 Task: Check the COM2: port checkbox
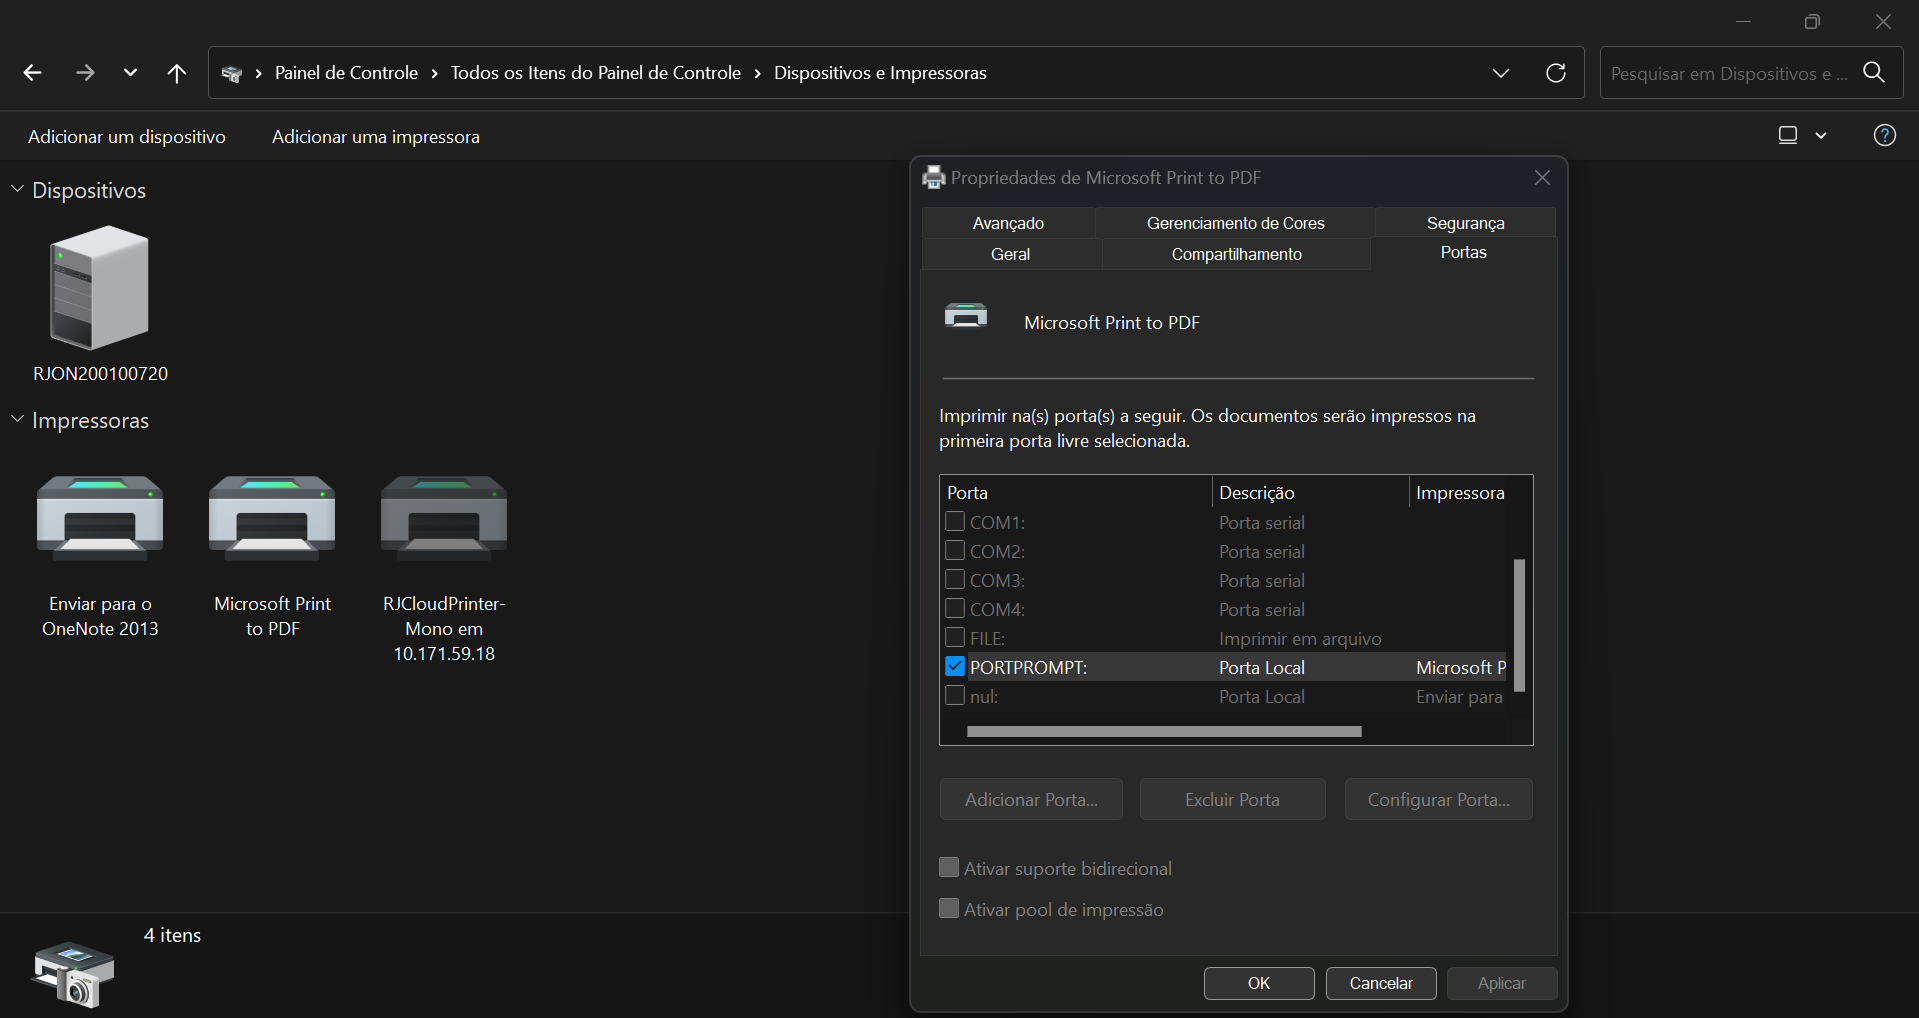click(x=955, y=551)
